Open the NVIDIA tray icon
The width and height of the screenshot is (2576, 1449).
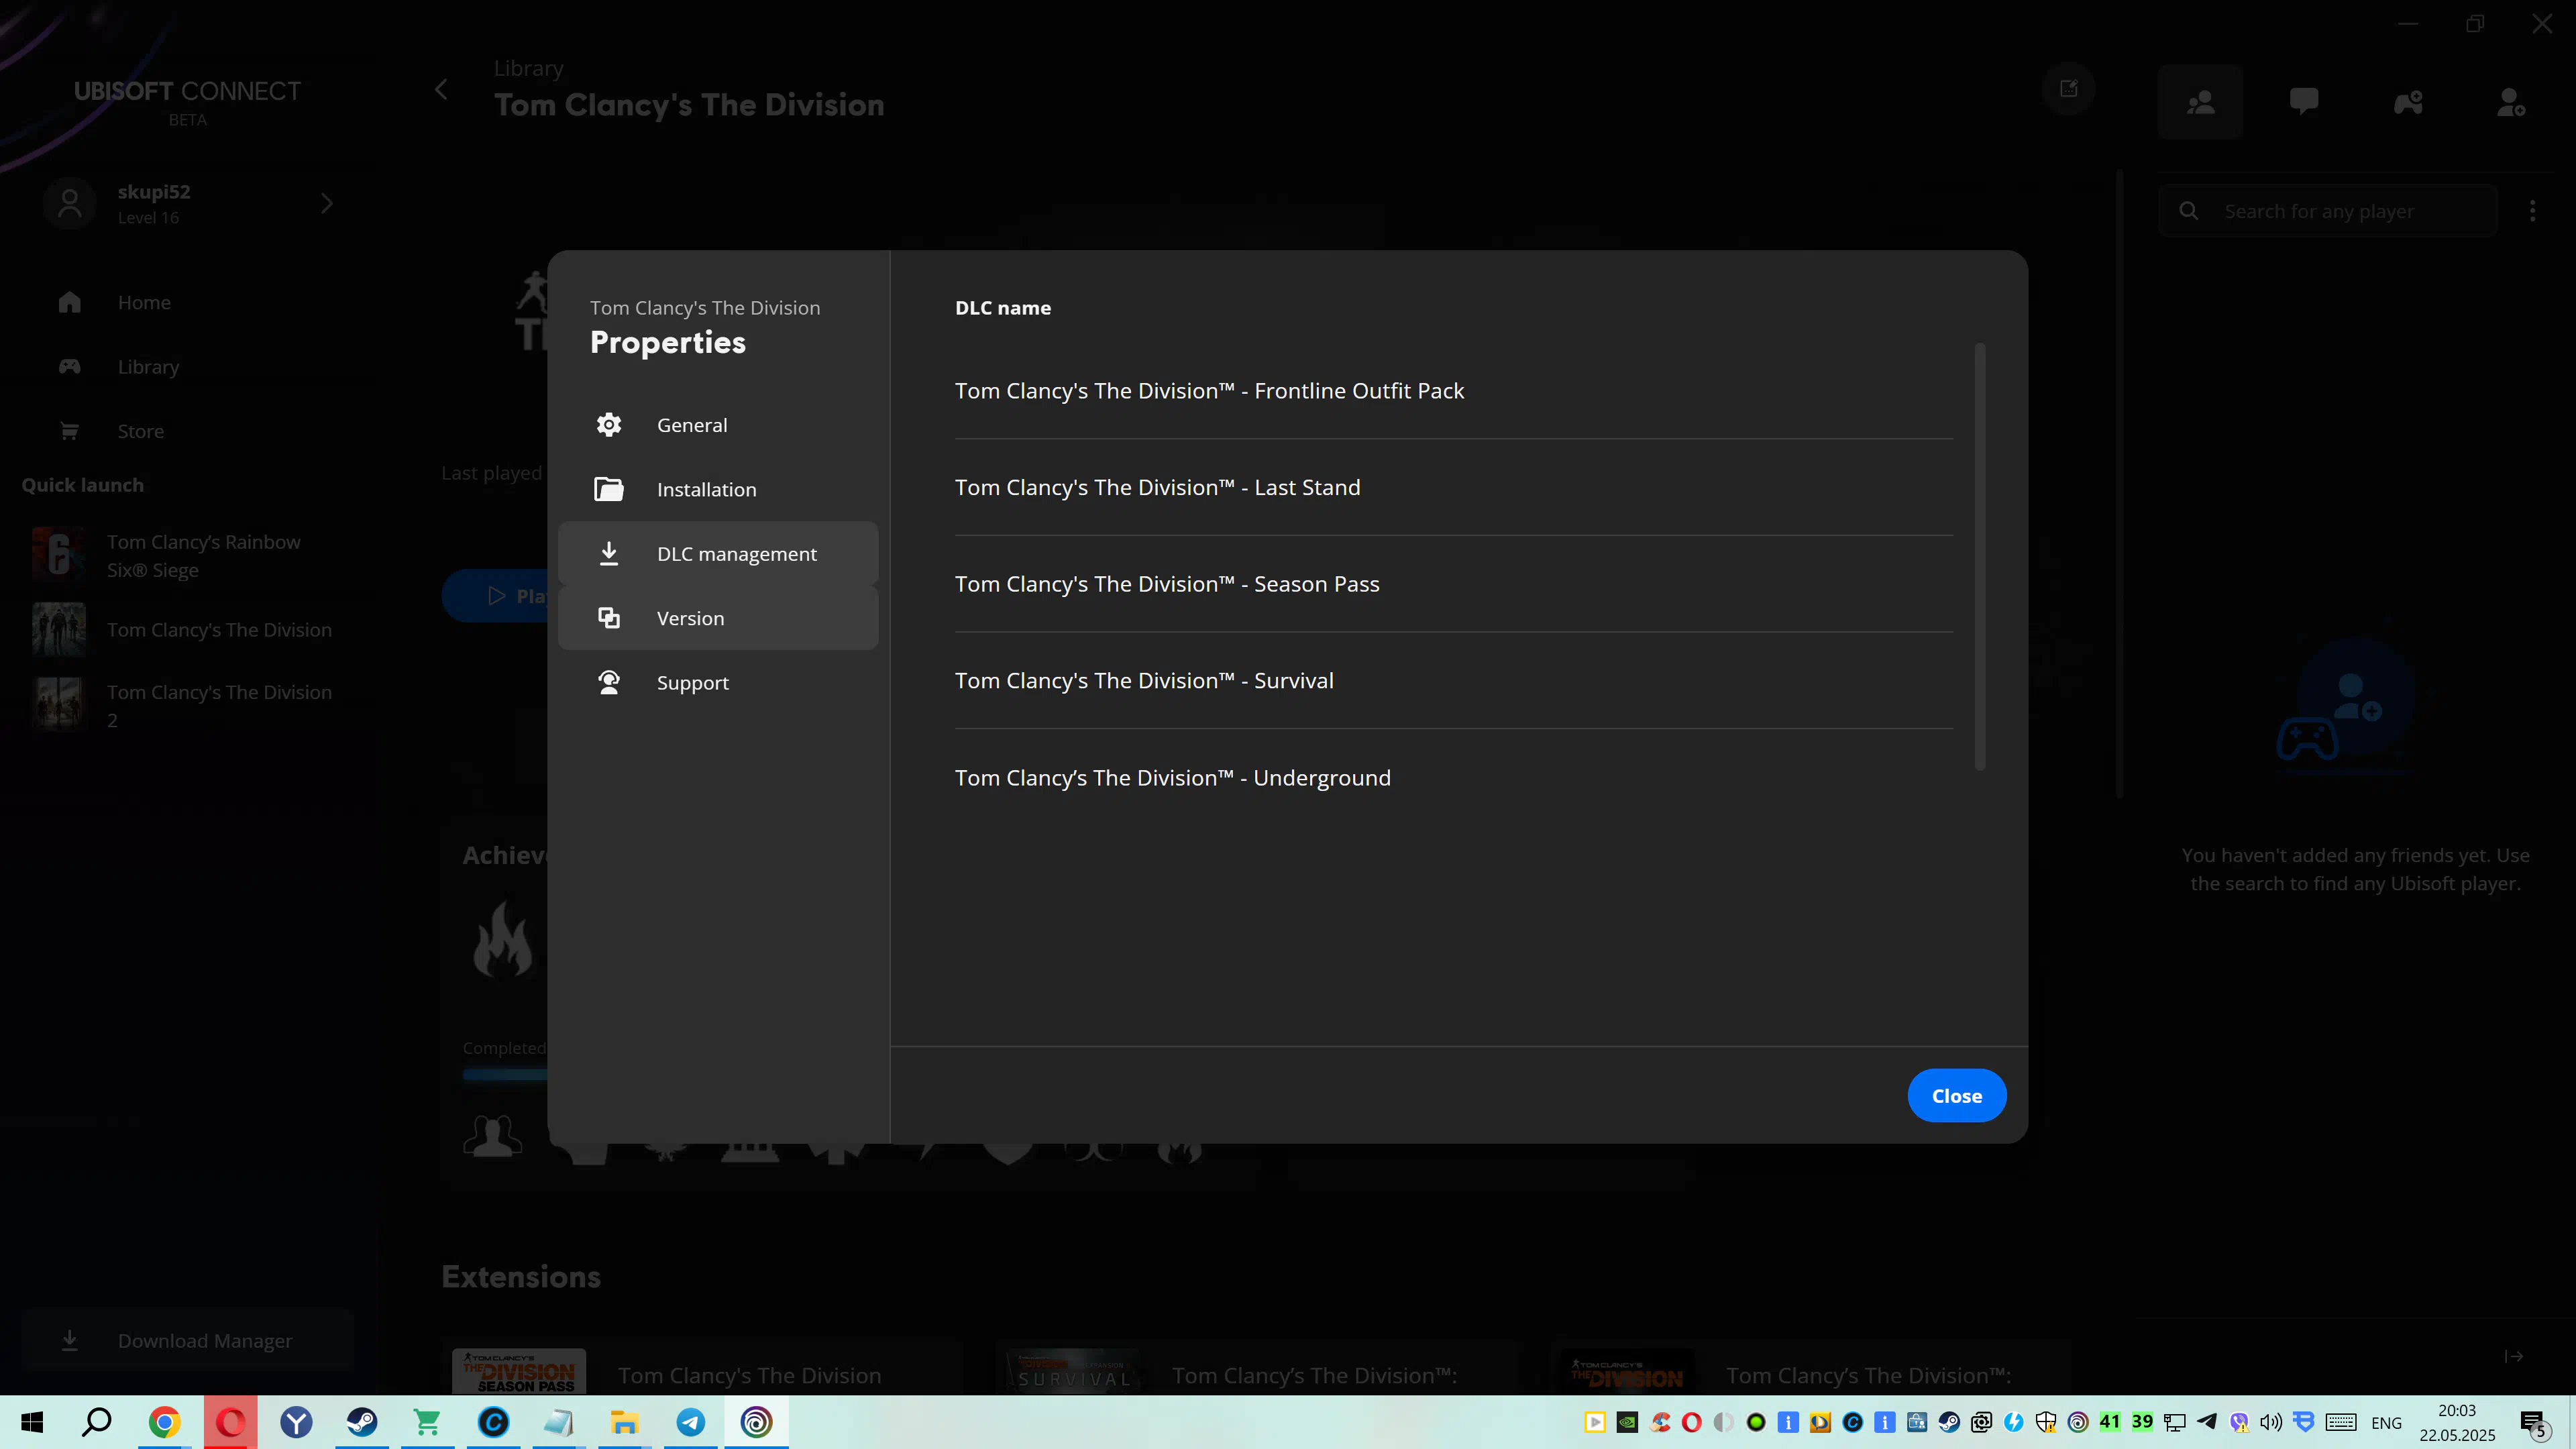point(1627,1422)
